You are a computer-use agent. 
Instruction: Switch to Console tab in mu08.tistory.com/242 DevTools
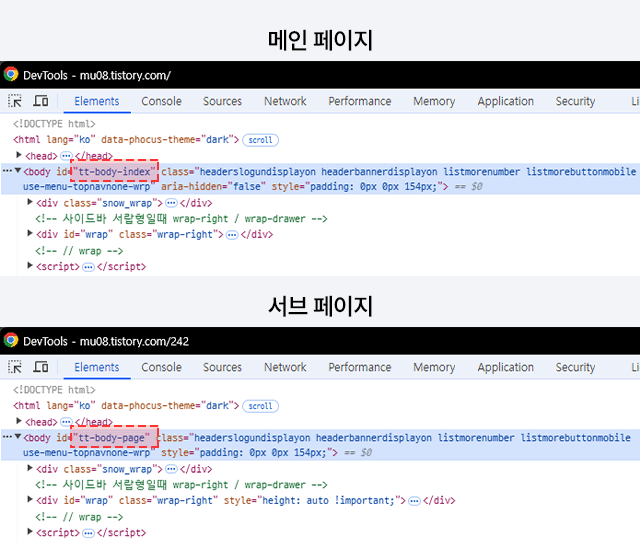coord(161,367)
